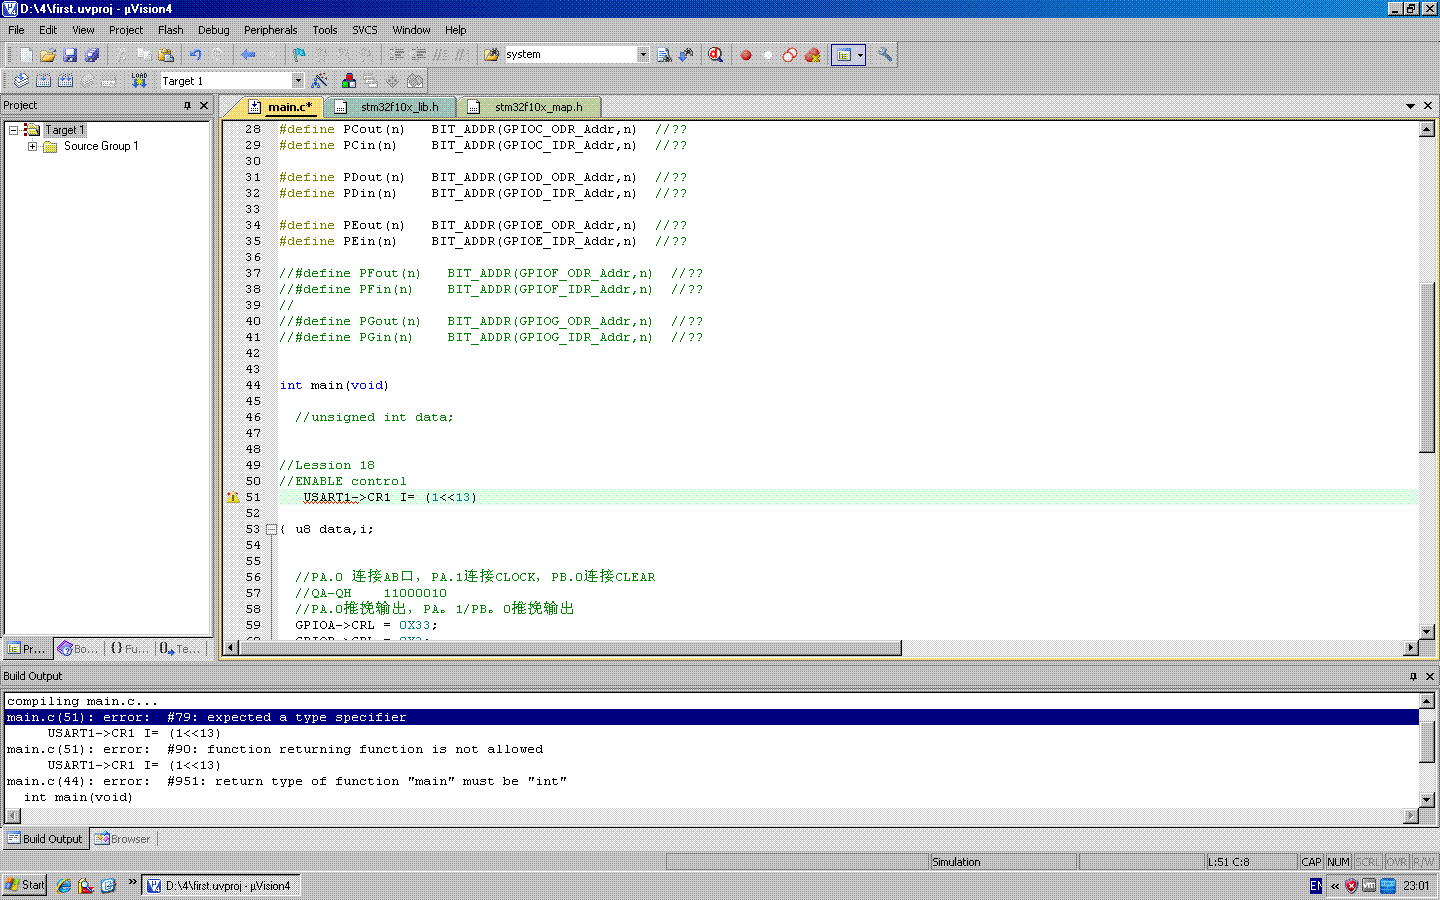Toggle the Build Output panel pin
This screenshot has height=900, width=1440.
[x=1413, y=676]
